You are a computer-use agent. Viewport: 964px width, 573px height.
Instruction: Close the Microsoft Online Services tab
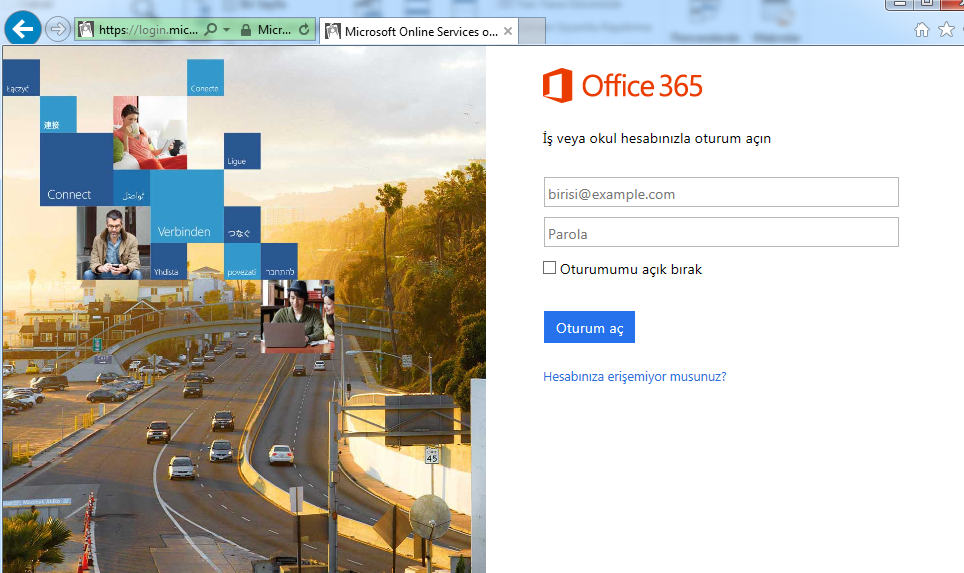coord(508,31)
